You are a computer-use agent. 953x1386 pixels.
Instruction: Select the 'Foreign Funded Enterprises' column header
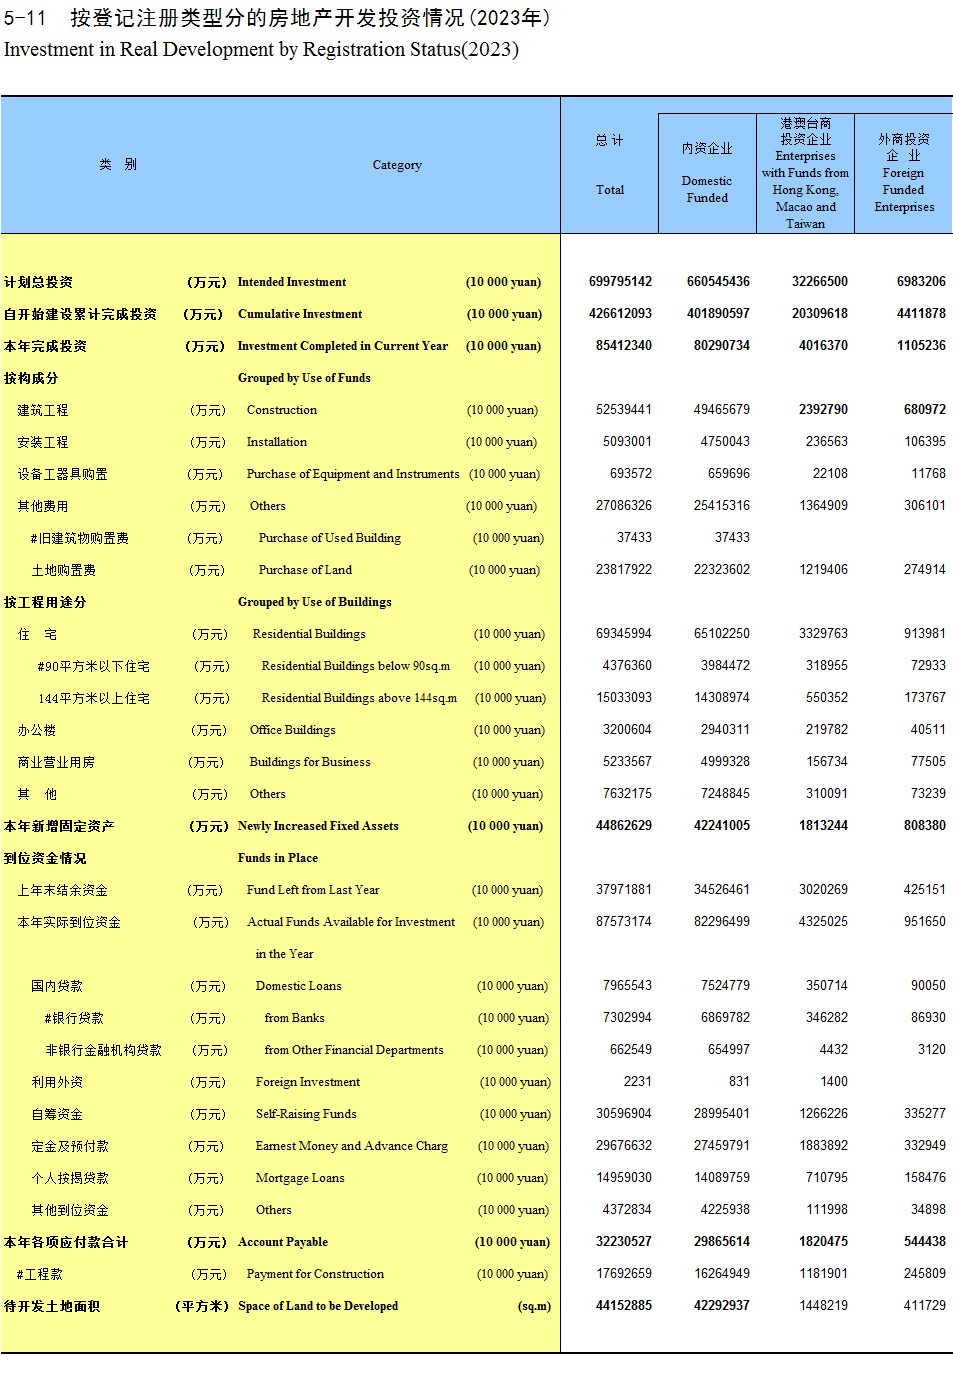click(904, 190)
